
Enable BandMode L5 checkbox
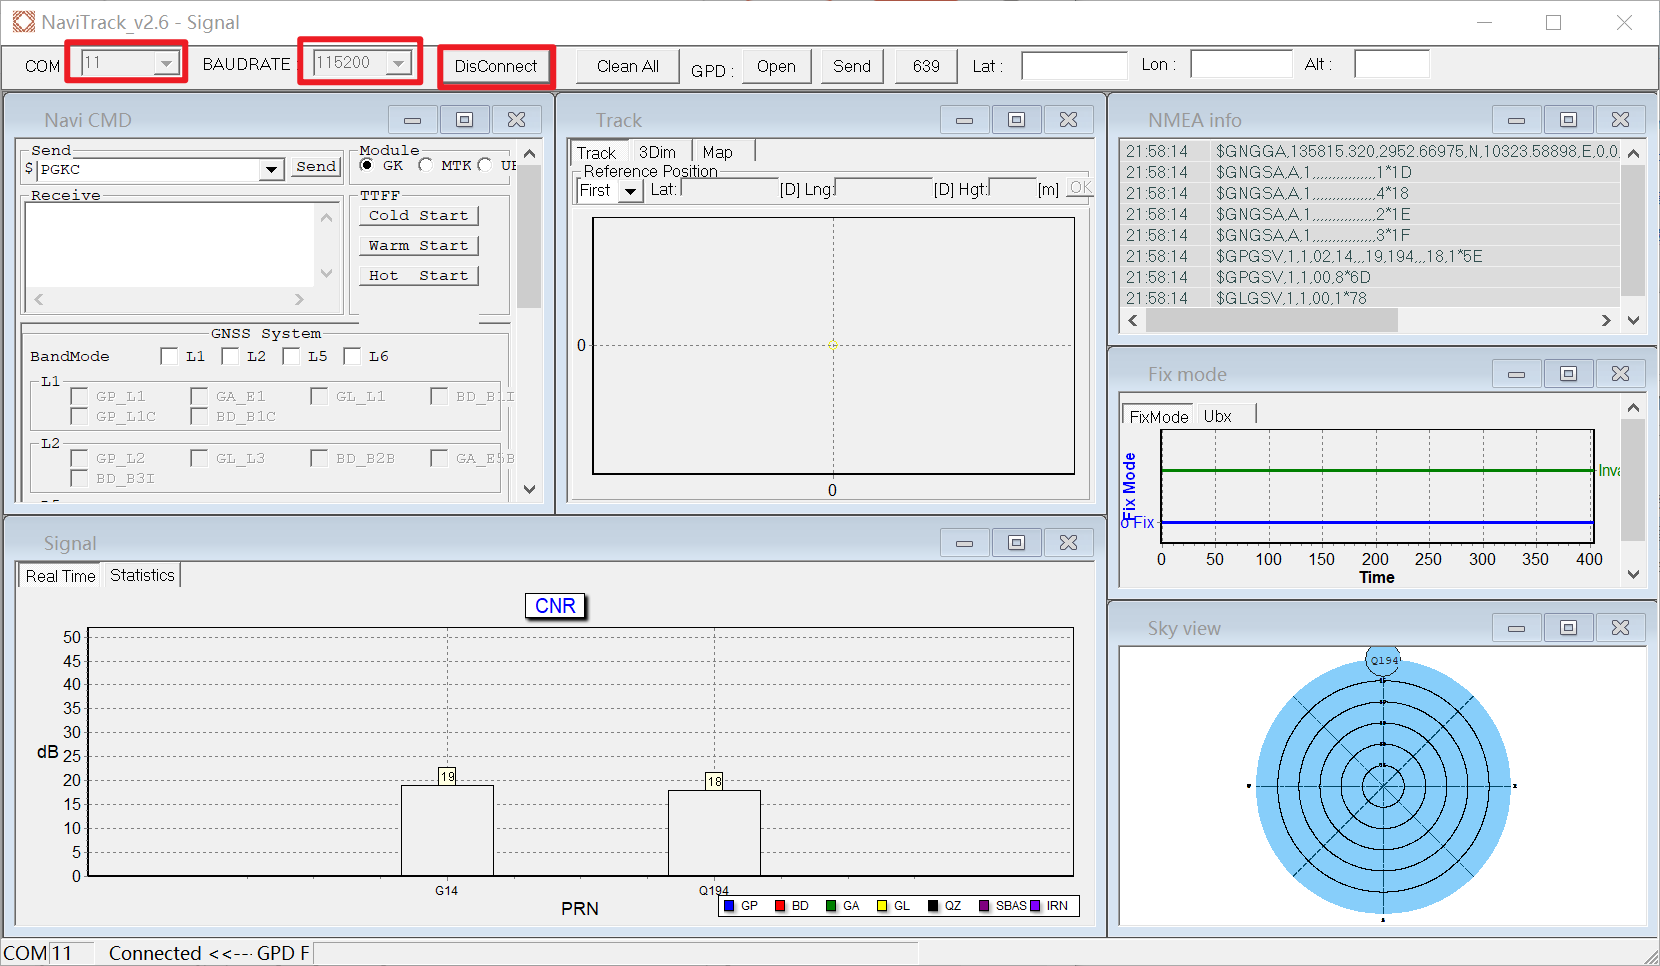coord(291,356)
